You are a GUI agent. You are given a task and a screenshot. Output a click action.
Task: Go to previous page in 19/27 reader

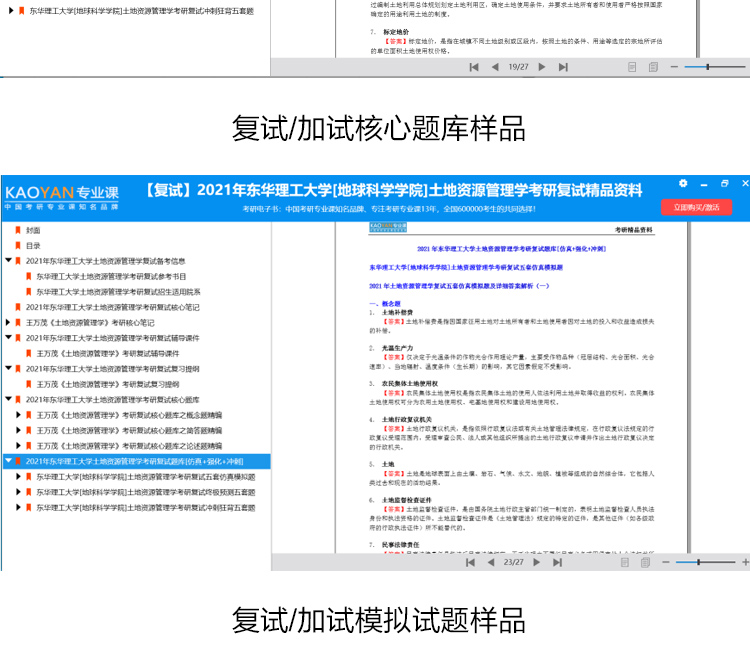(495, 67)
